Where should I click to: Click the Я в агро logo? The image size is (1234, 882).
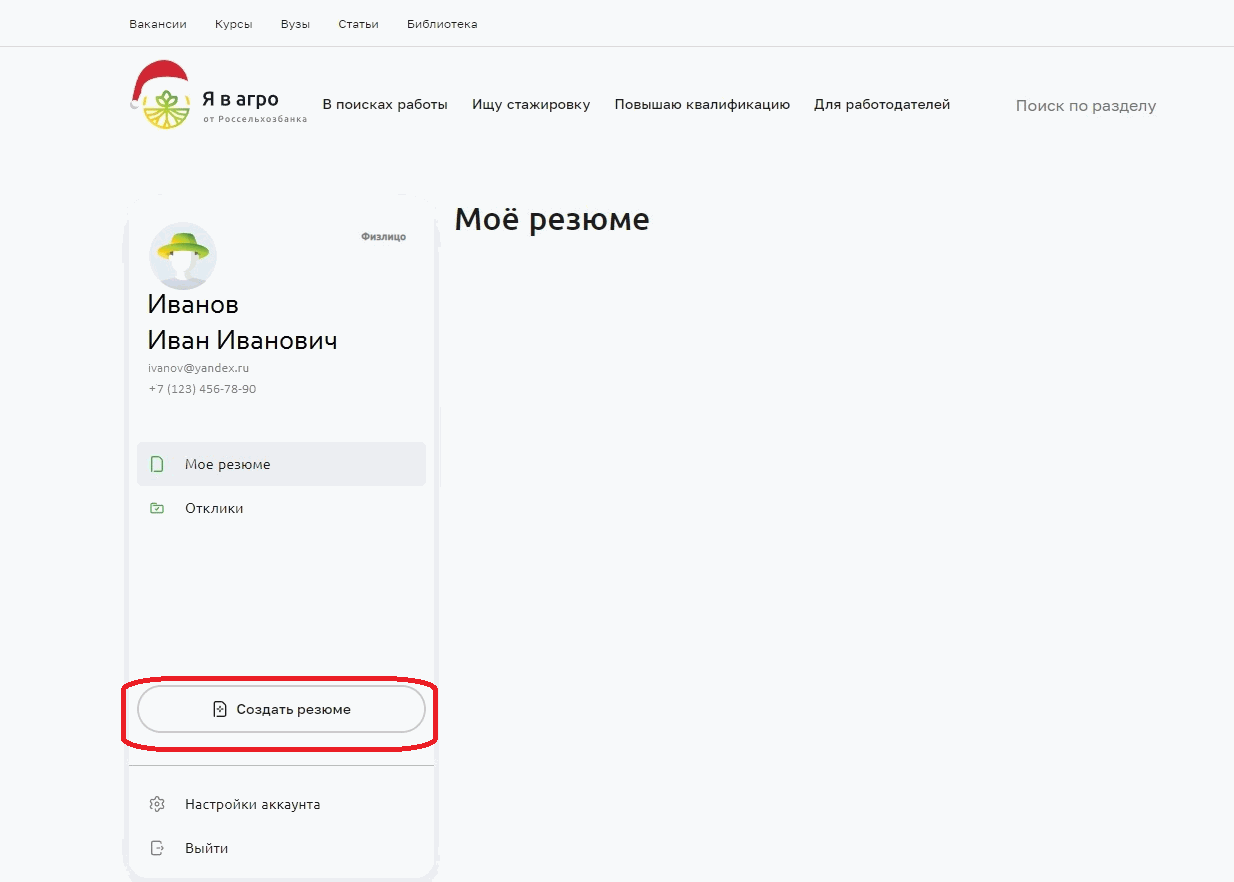(x=218, y=103)
